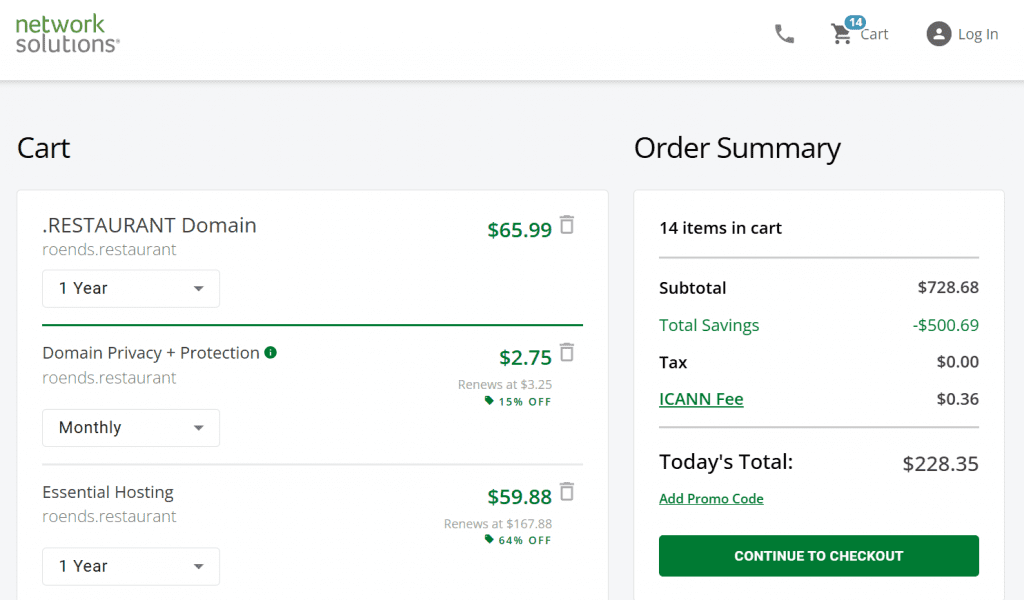Click the Log In text in header
Image resolution: width=1024 pixels, height=600 pixels.
(978, 34)
